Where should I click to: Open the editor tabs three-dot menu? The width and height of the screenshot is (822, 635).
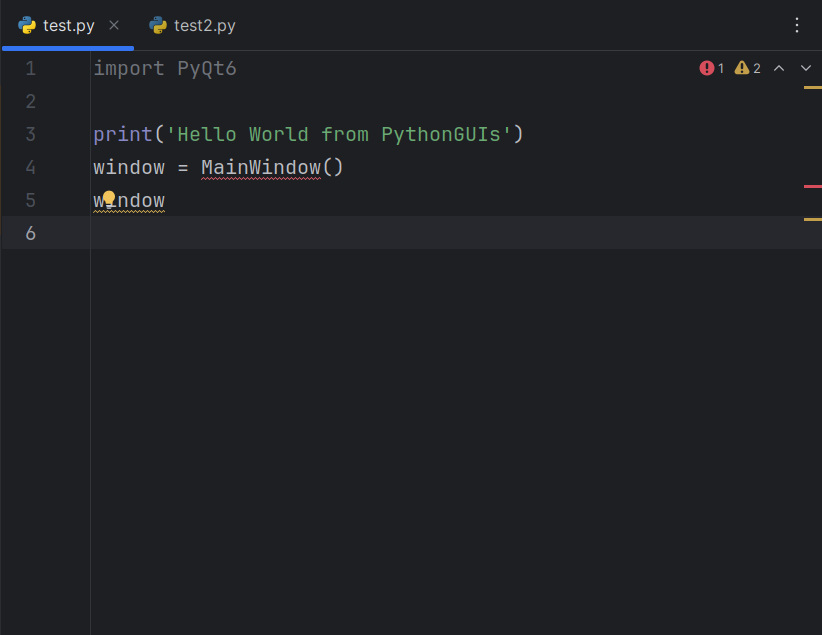[796, 25]
